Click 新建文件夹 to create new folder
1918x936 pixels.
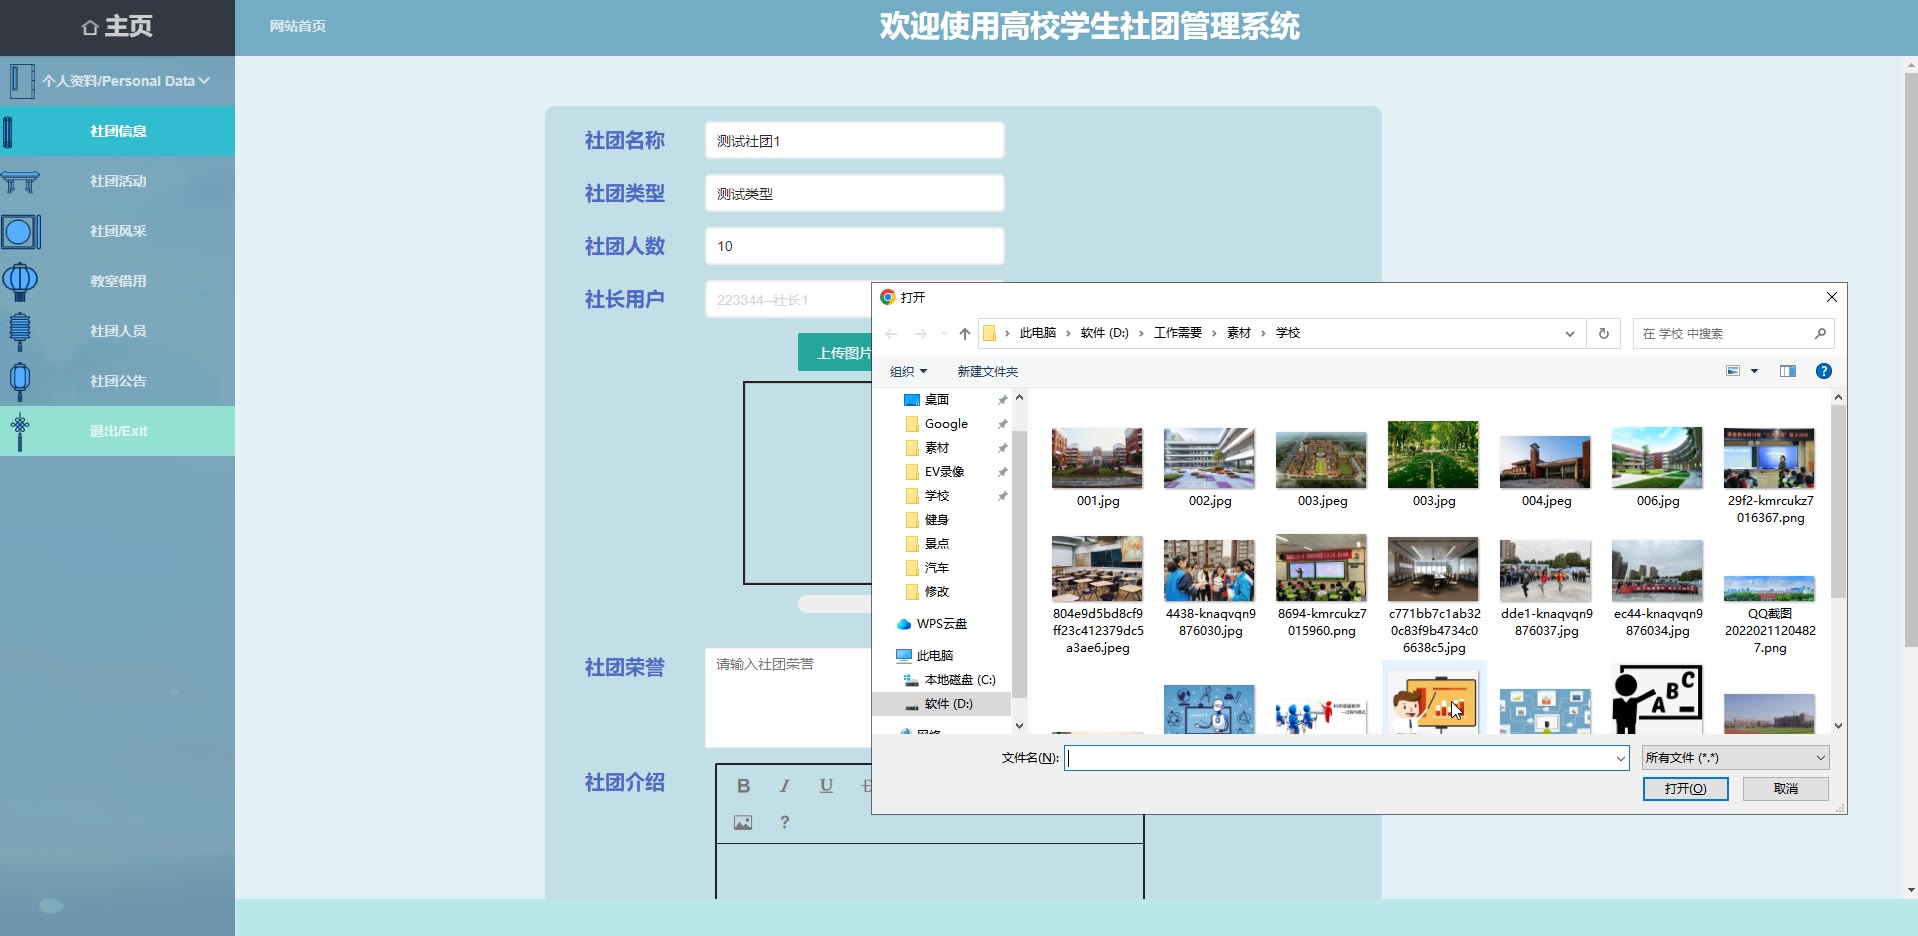(x=987, y=372)
